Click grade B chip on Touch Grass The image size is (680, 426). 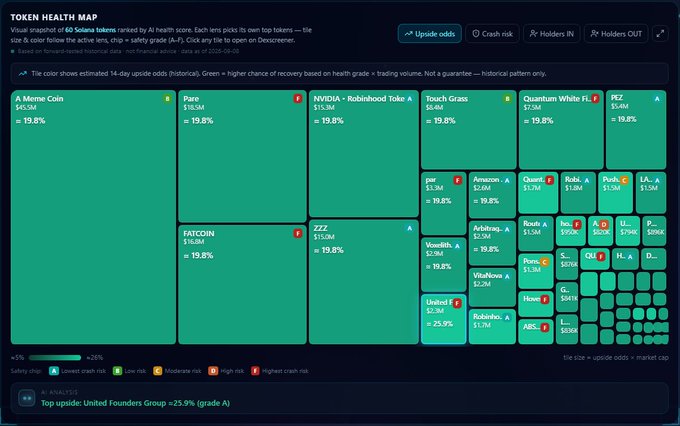pyautogui.click(x=507, y=99)
